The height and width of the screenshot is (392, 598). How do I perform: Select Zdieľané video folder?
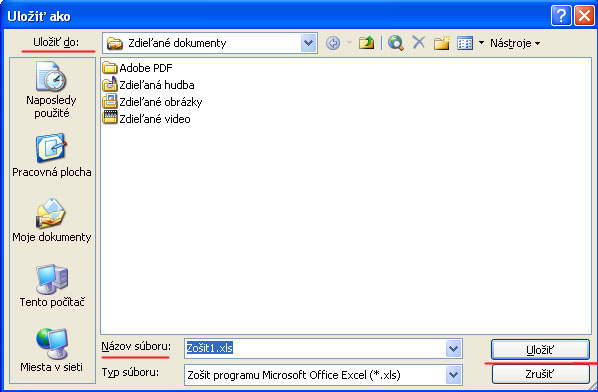pos(146,119)
